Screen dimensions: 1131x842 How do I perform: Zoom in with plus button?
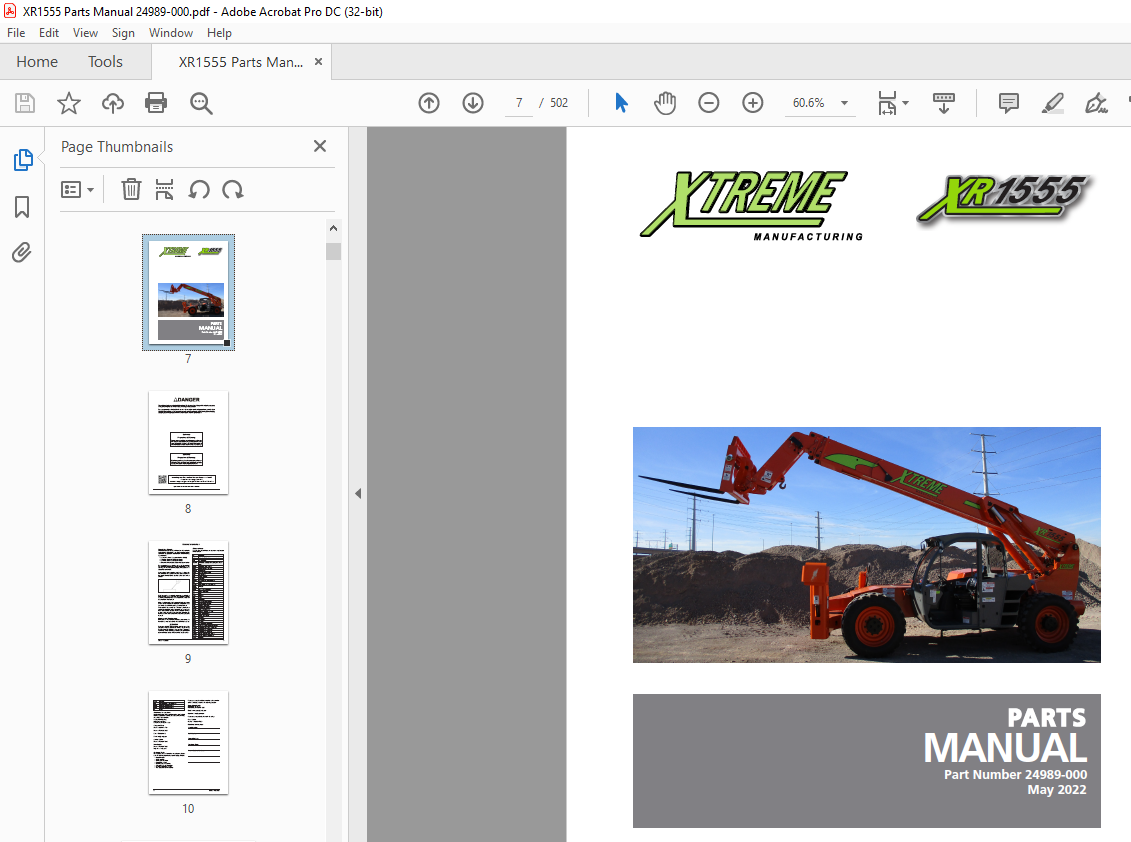(x=752, y=103)
